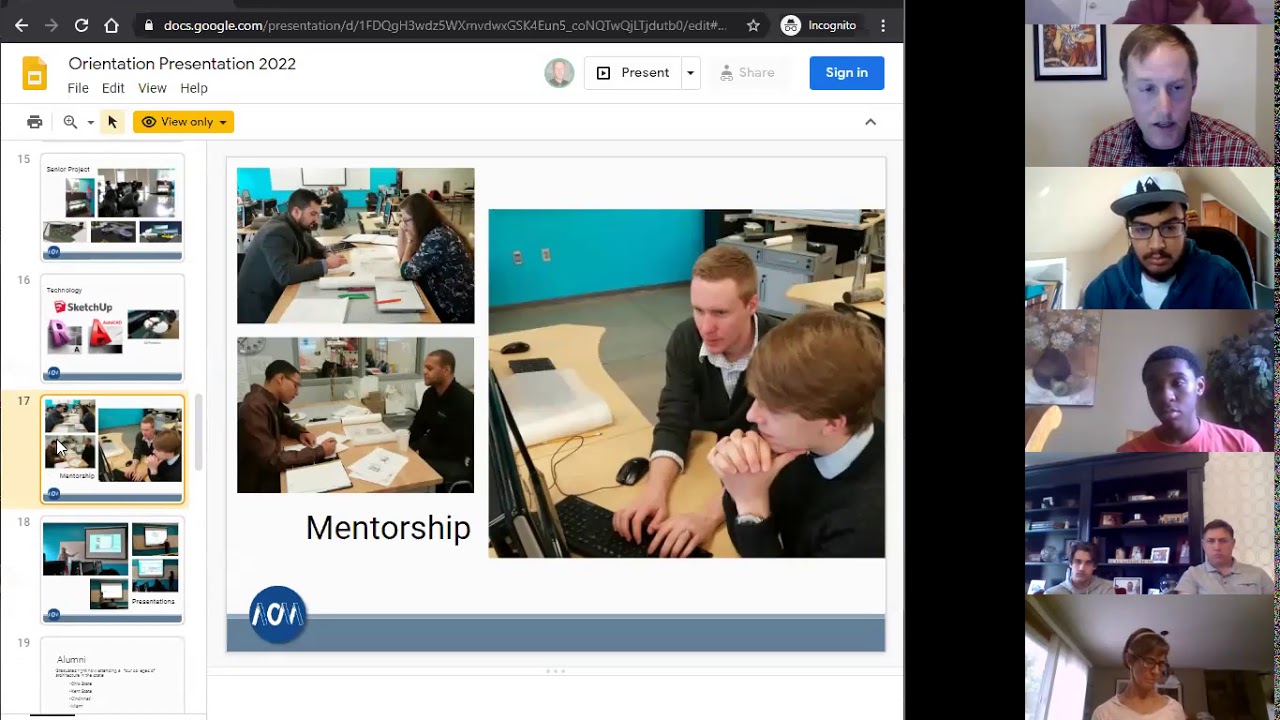Screen dimensions: 1280x720
Task: Open the Chrome three-dot menu
Action: tap(883, 25)
